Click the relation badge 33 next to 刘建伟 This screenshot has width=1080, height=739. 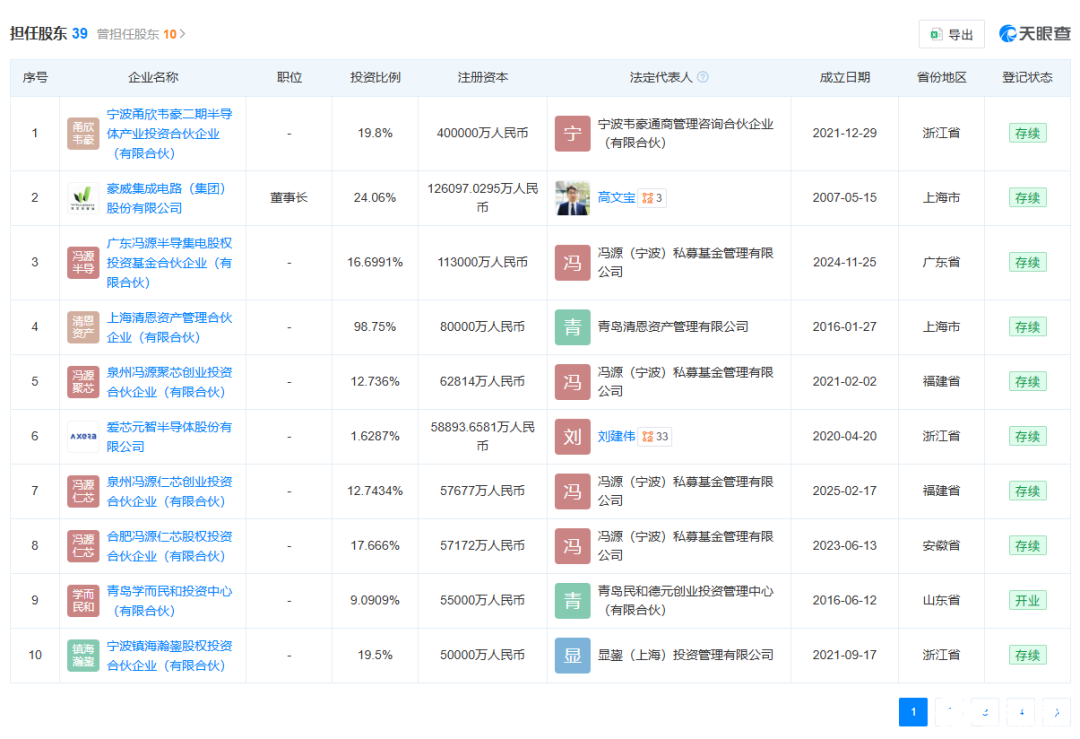tap(654, 437)
